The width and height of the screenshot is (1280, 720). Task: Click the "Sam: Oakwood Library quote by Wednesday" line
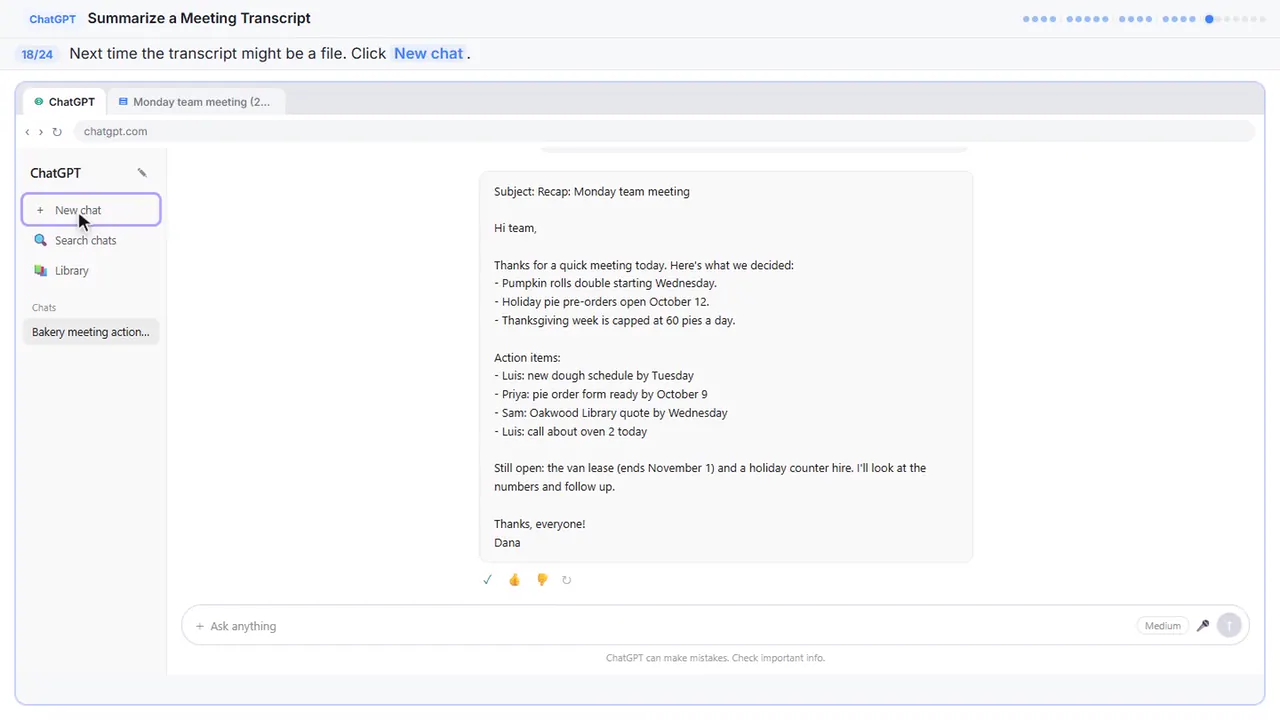coord(611,412)
